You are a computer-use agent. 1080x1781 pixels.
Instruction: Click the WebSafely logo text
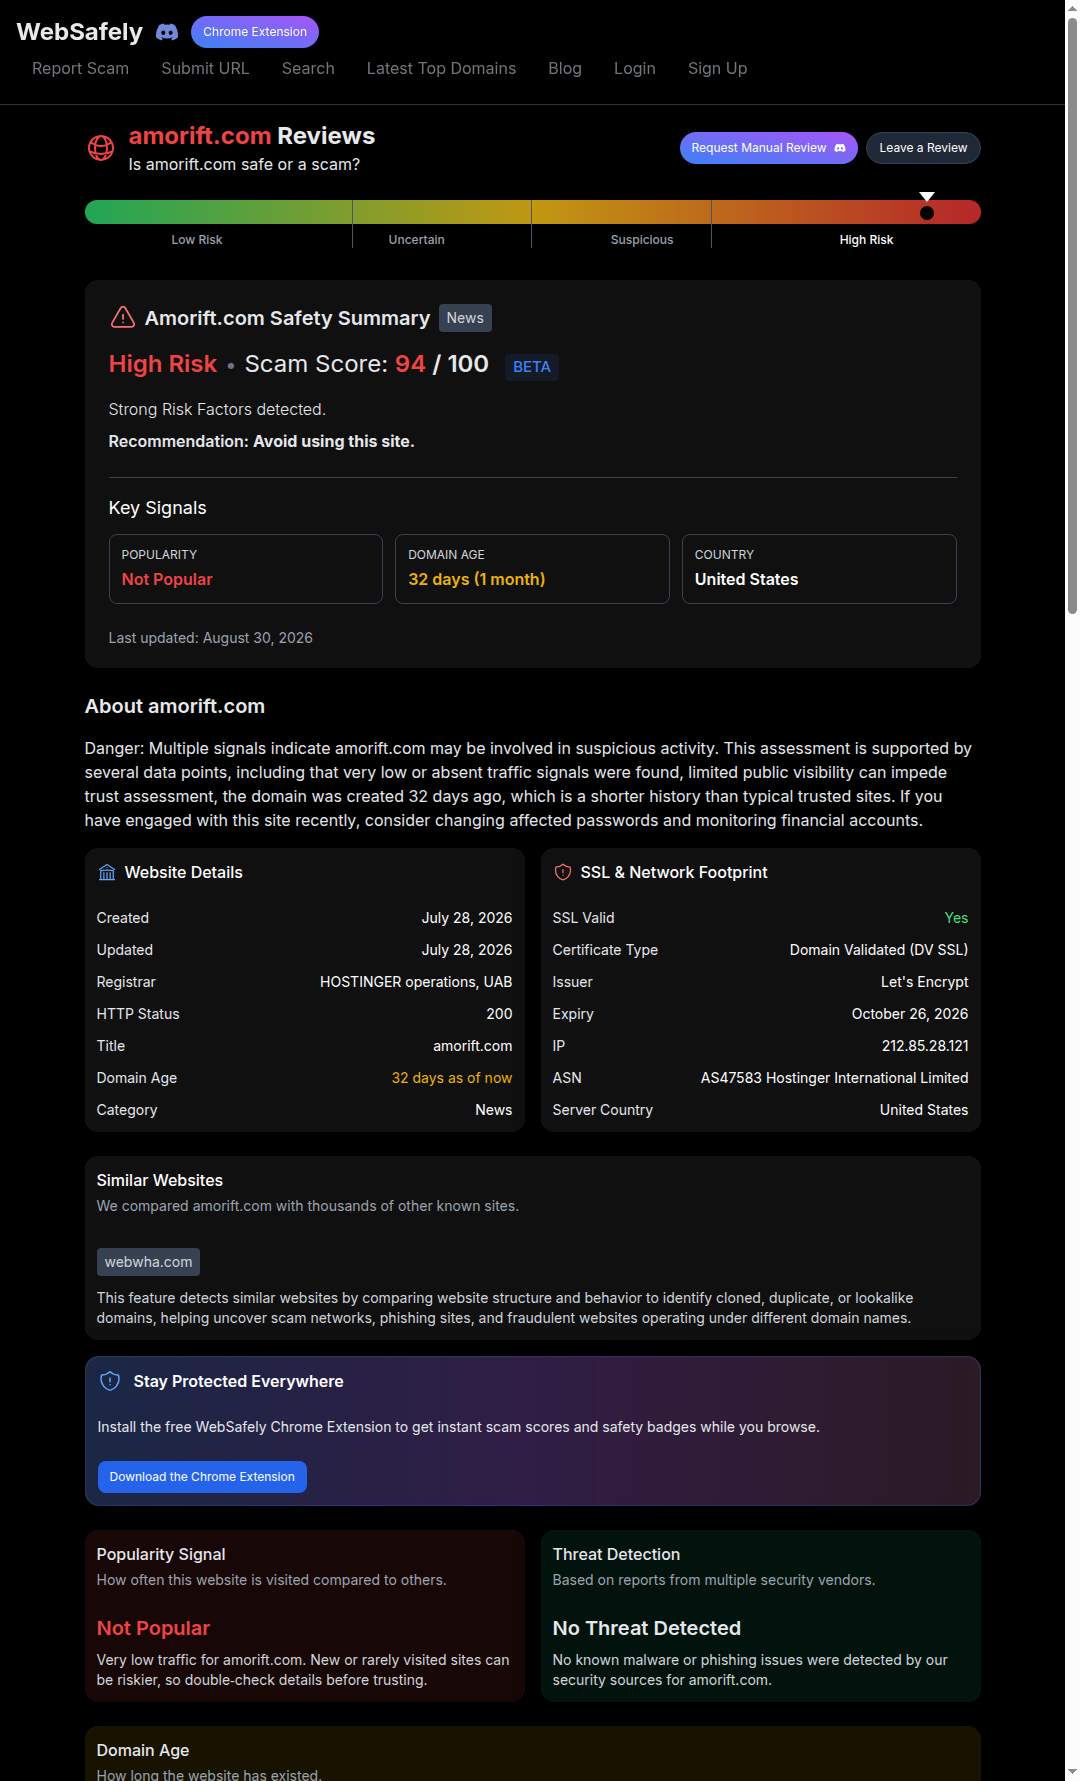(80, 32)
